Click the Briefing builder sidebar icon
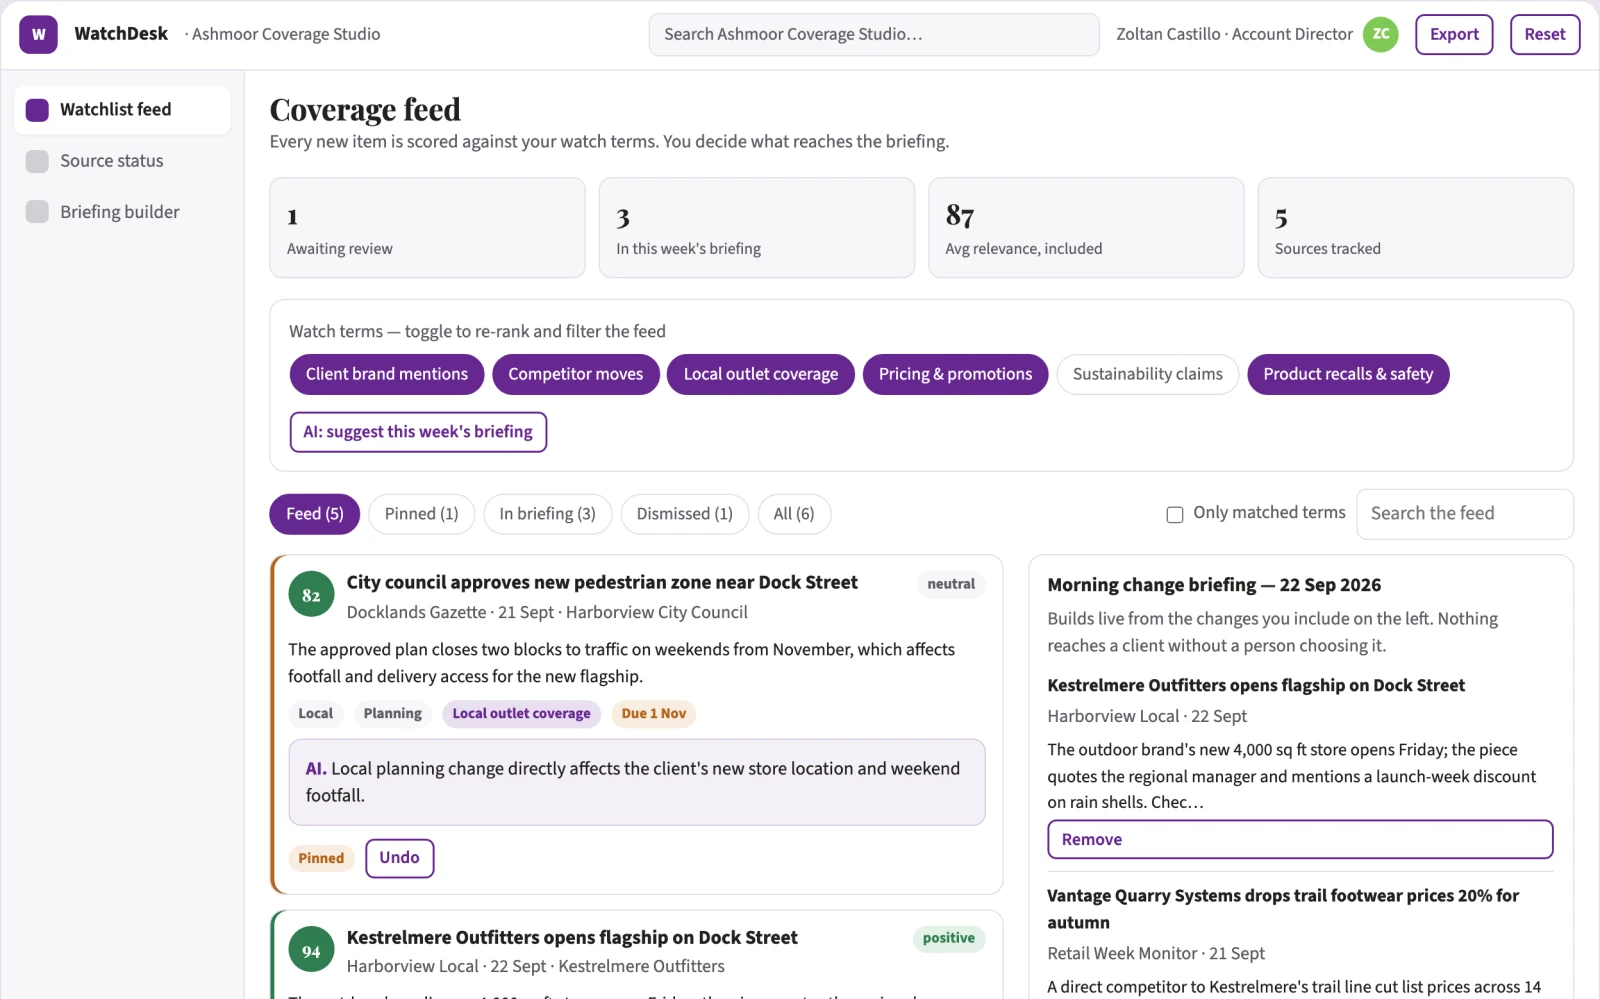This screenshot has width=1600, height=999. click(x=37, y=212)
